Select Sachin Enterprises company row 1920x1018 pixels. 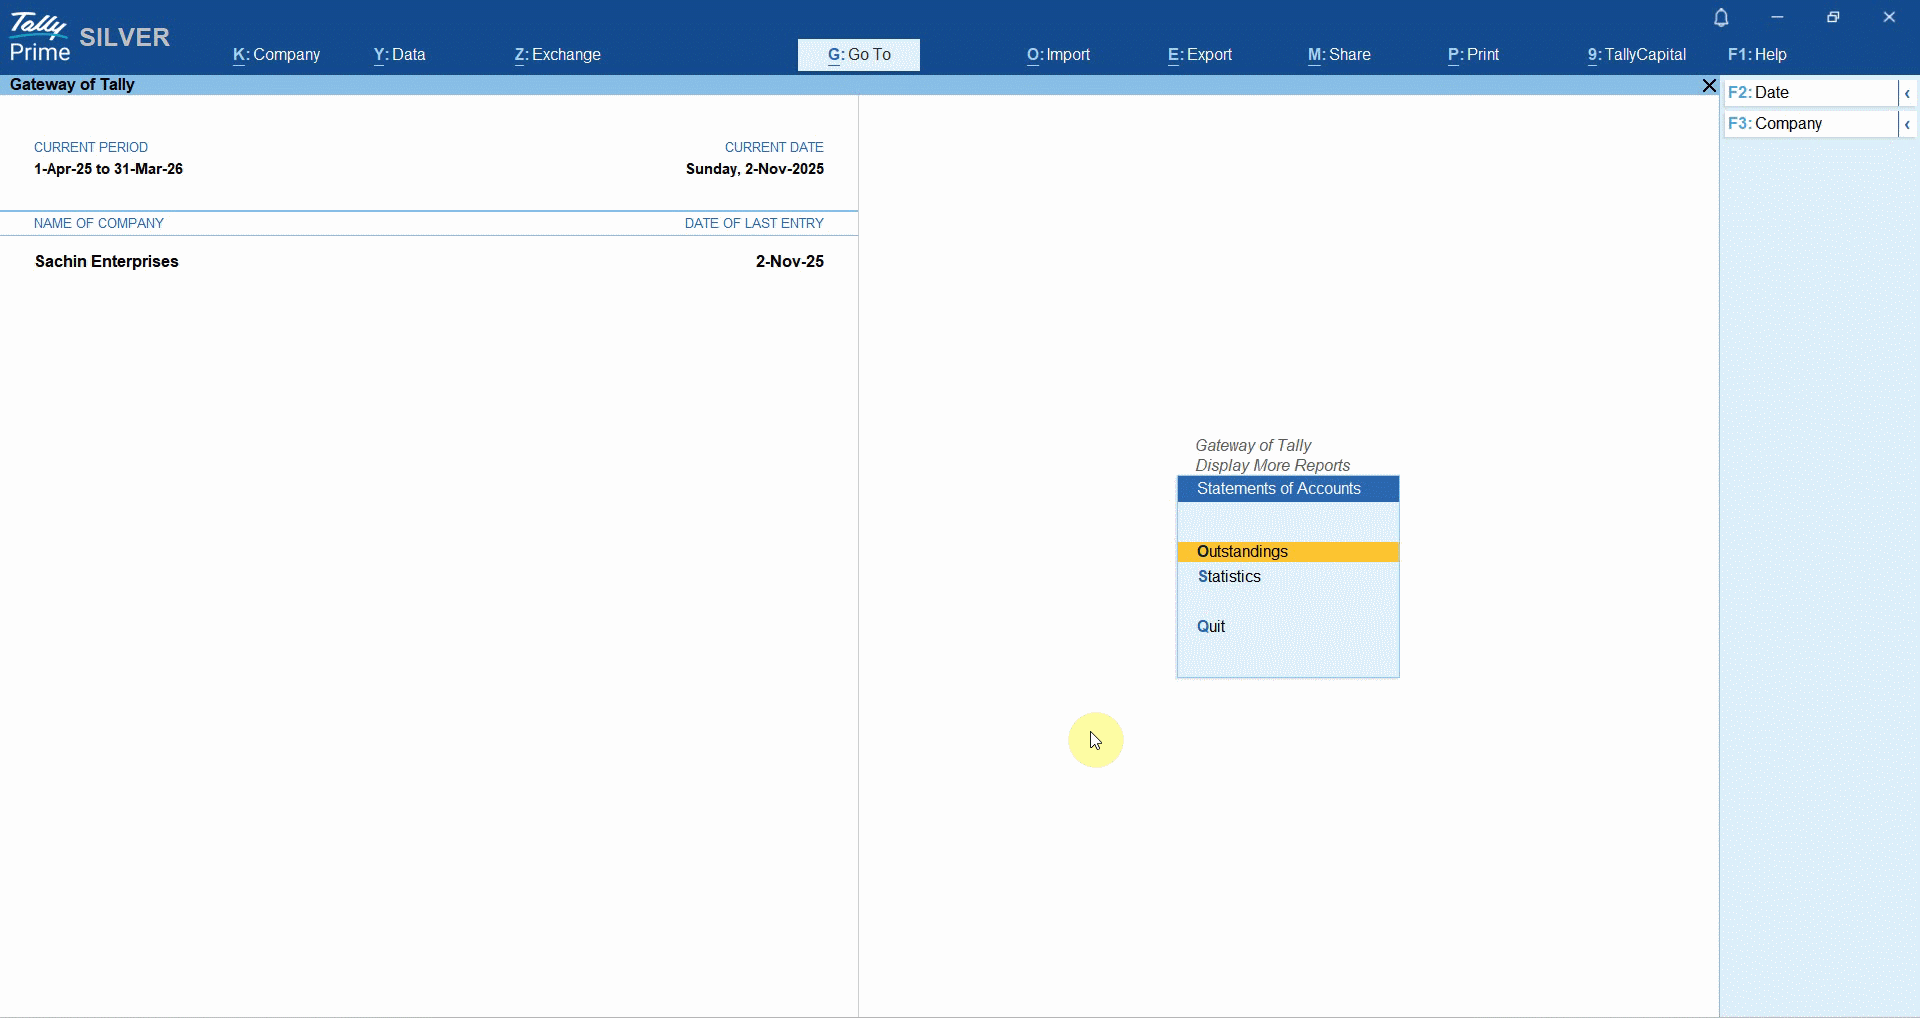107,262
